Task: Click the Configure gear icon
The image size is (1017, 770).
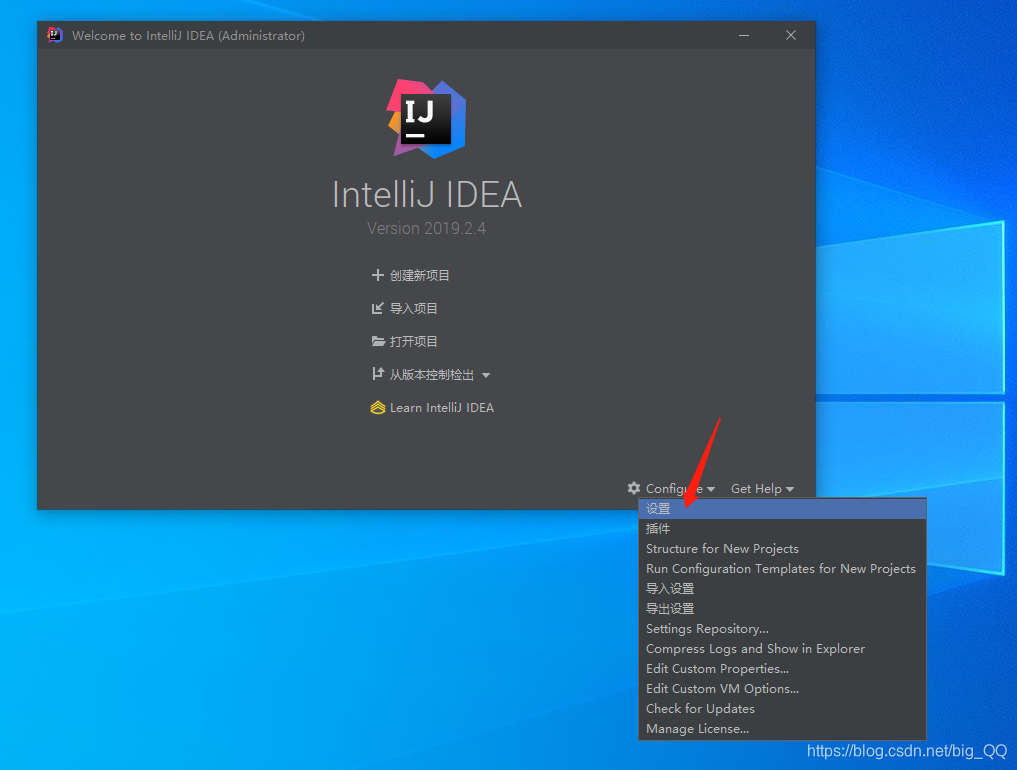Action: coord(634,488)
